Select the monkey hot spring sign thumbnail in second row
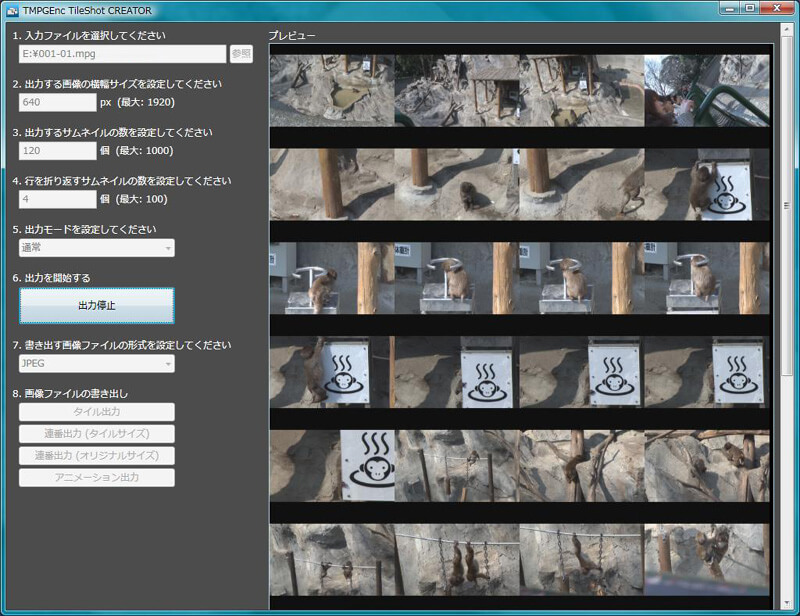This screenshot has width=800, height=616. coord(707,184)
